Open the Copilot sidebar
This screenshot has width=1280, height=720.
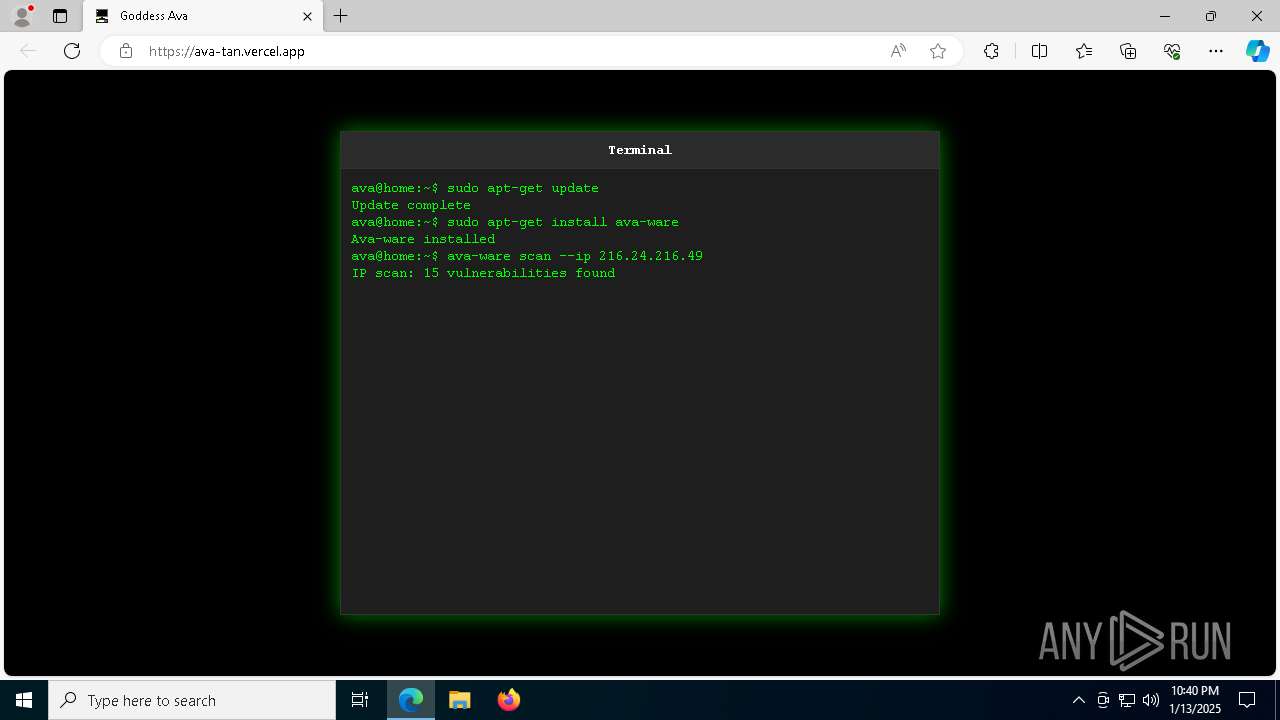tap(1258, 51)
